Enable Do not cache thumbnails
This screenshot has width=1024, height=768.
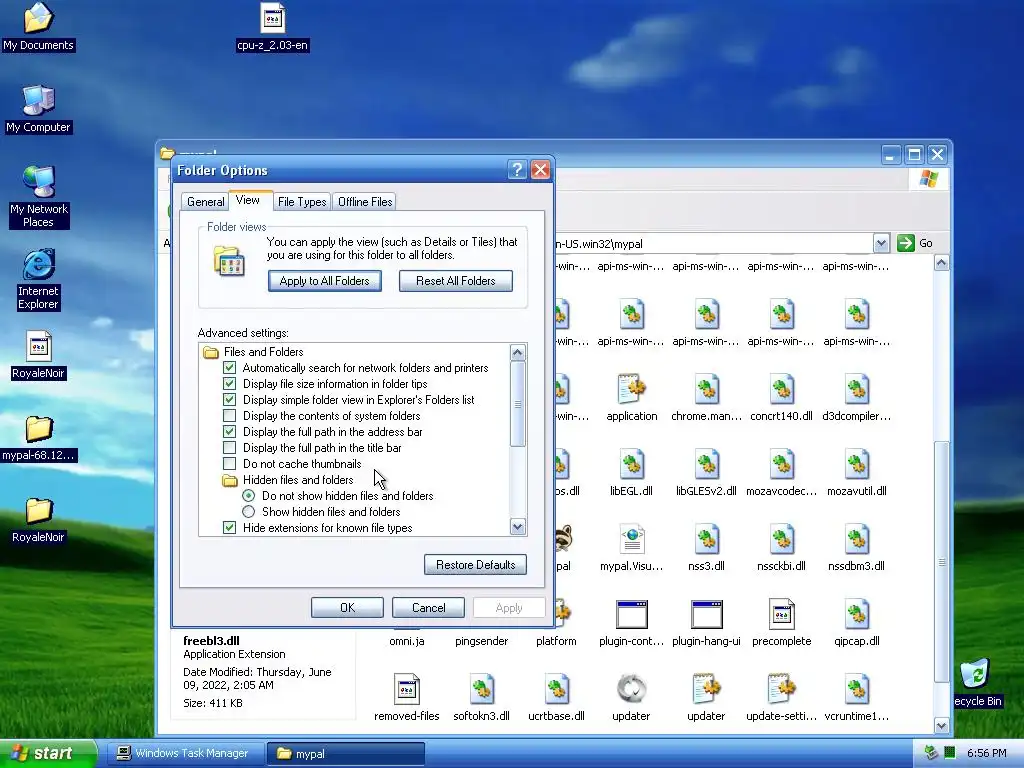pyautogui.click(x=229, y=464)
